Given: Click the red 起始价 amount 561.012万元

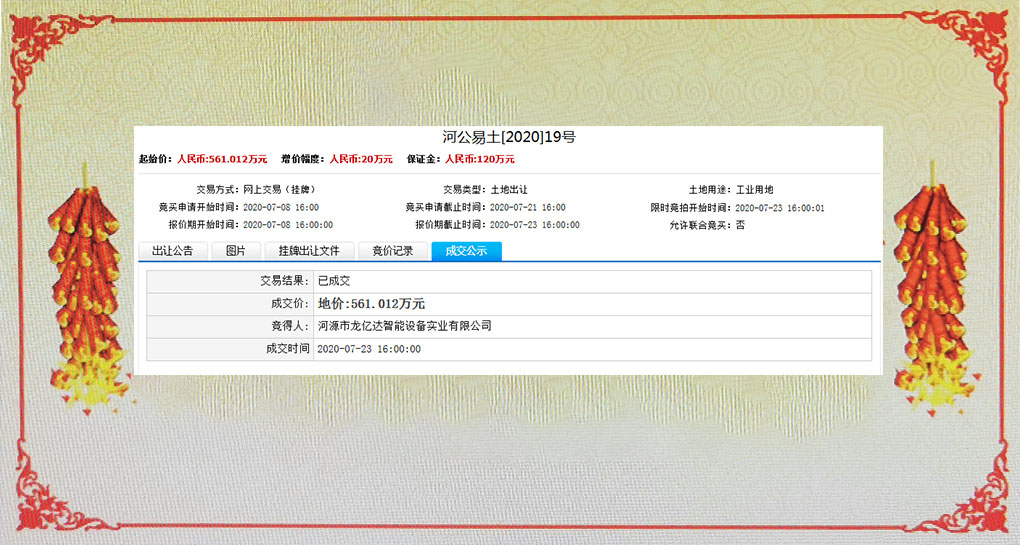Looking at the screenshot, I should (x=222, y=159).
